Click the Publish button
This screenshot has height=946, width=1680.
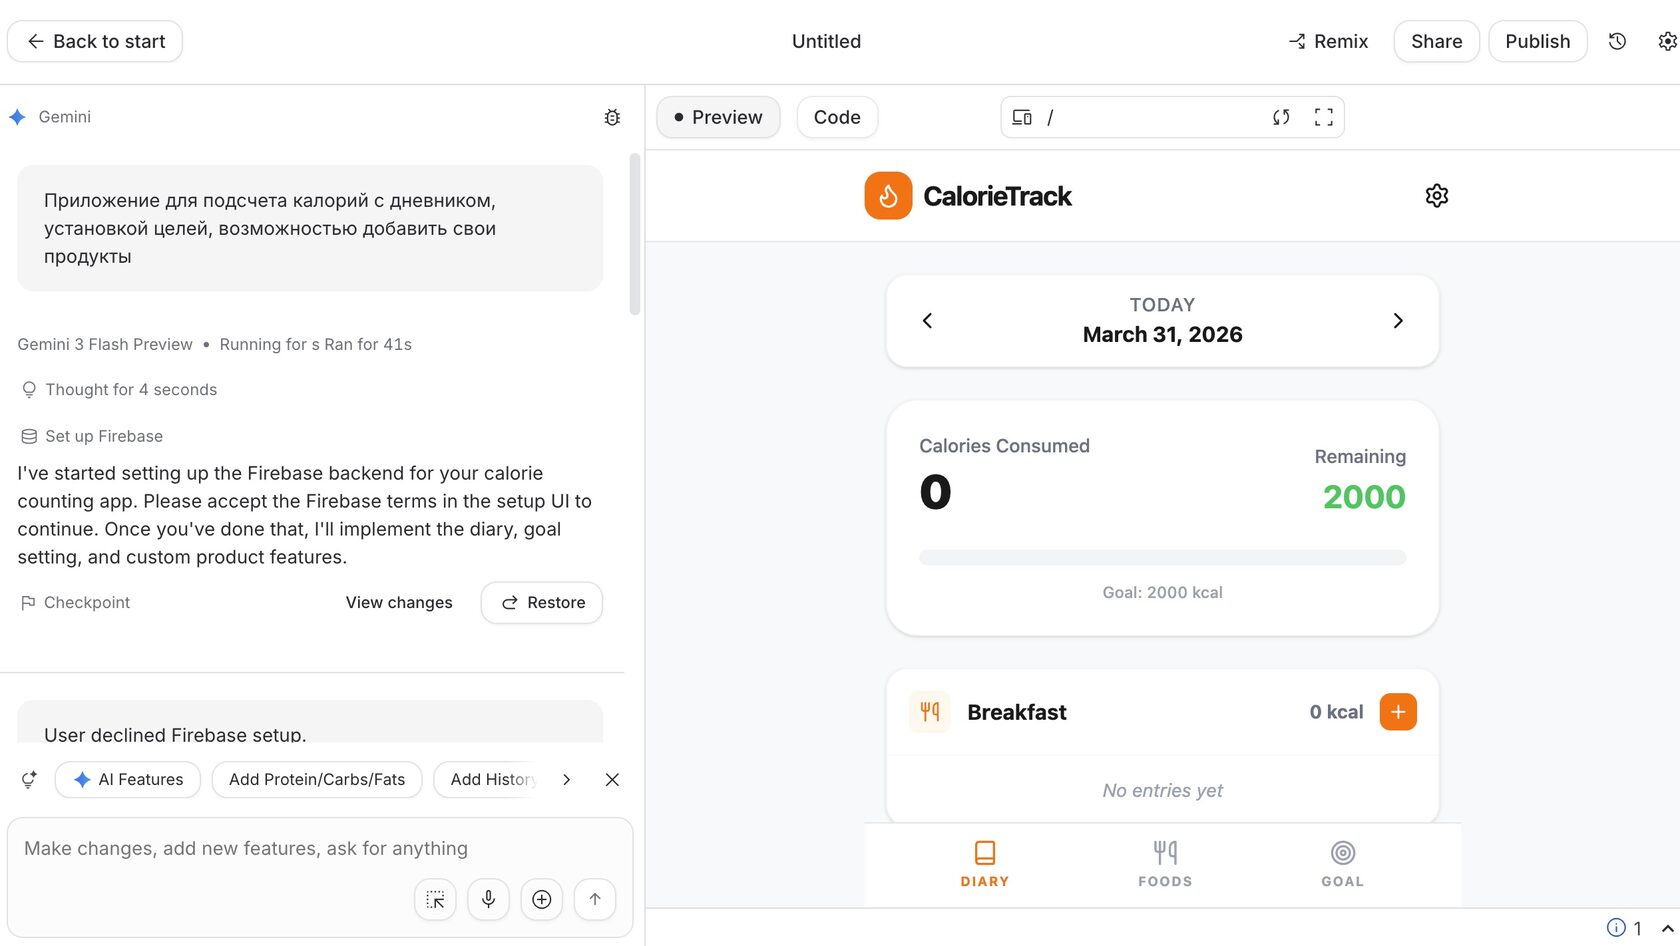pyautogui.click(x=1537, y=41)
